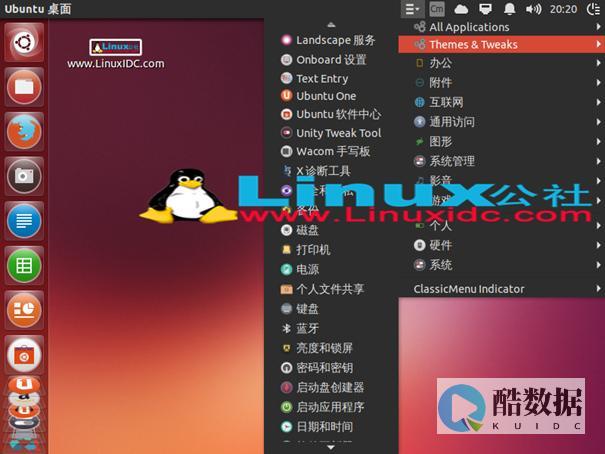
Task: Open 打印机 printers entry
Action: [331, 250]
